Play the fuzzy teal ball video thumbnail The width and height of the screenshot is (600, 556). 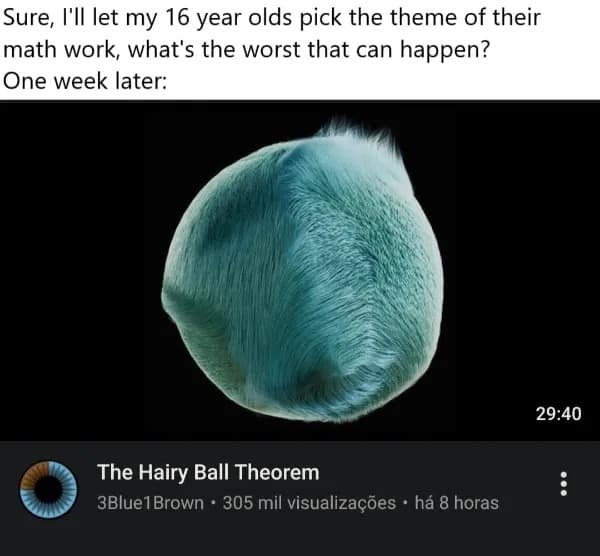(x=300, y=271)
